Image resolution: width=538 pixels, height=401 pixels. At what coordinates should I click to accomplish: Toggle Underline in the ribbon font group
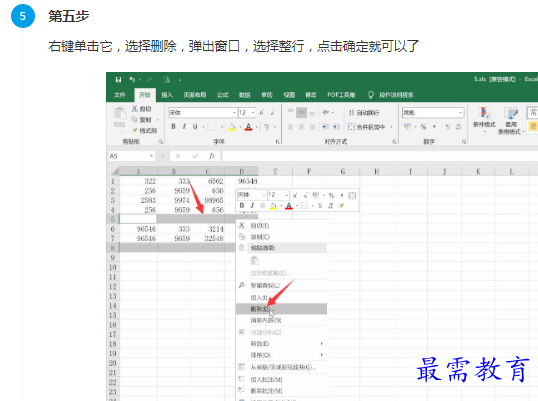coord(195,127)
